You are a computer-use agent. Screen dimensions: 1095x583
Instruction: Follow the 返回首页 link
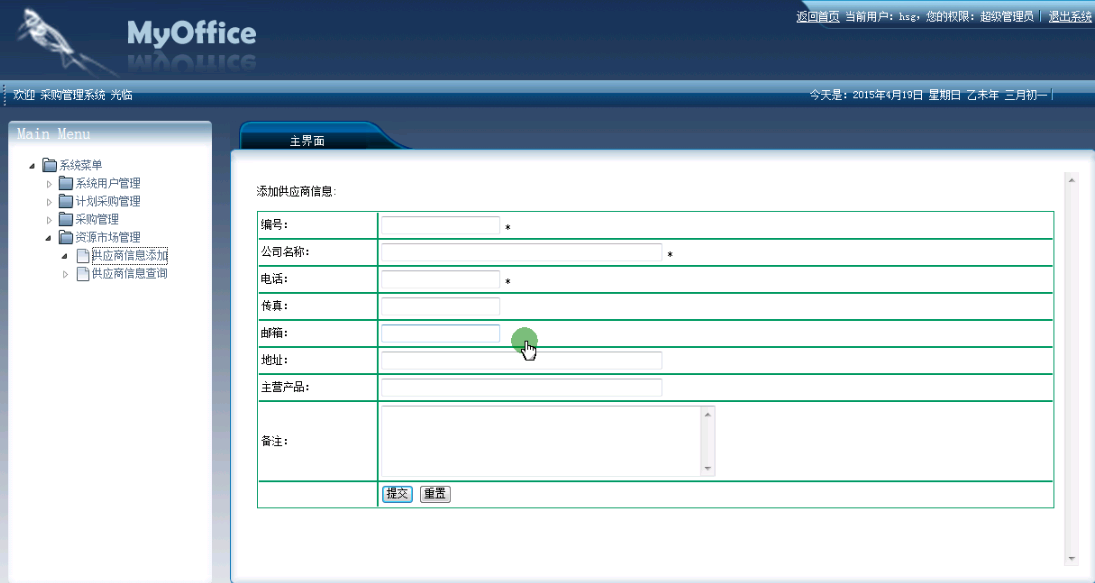817,17
